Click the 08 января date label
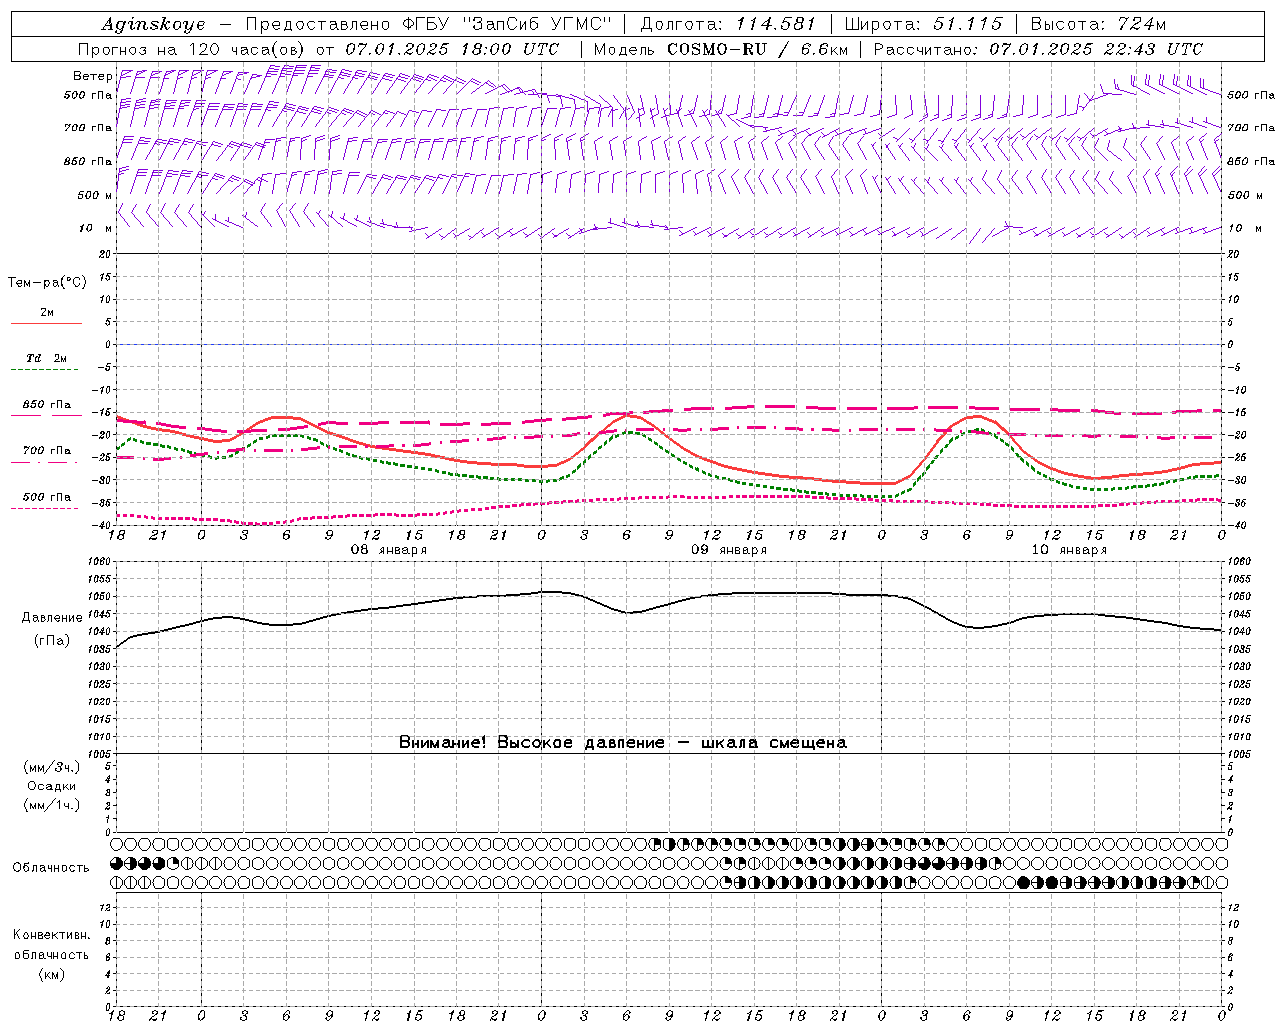 (388, 550)
